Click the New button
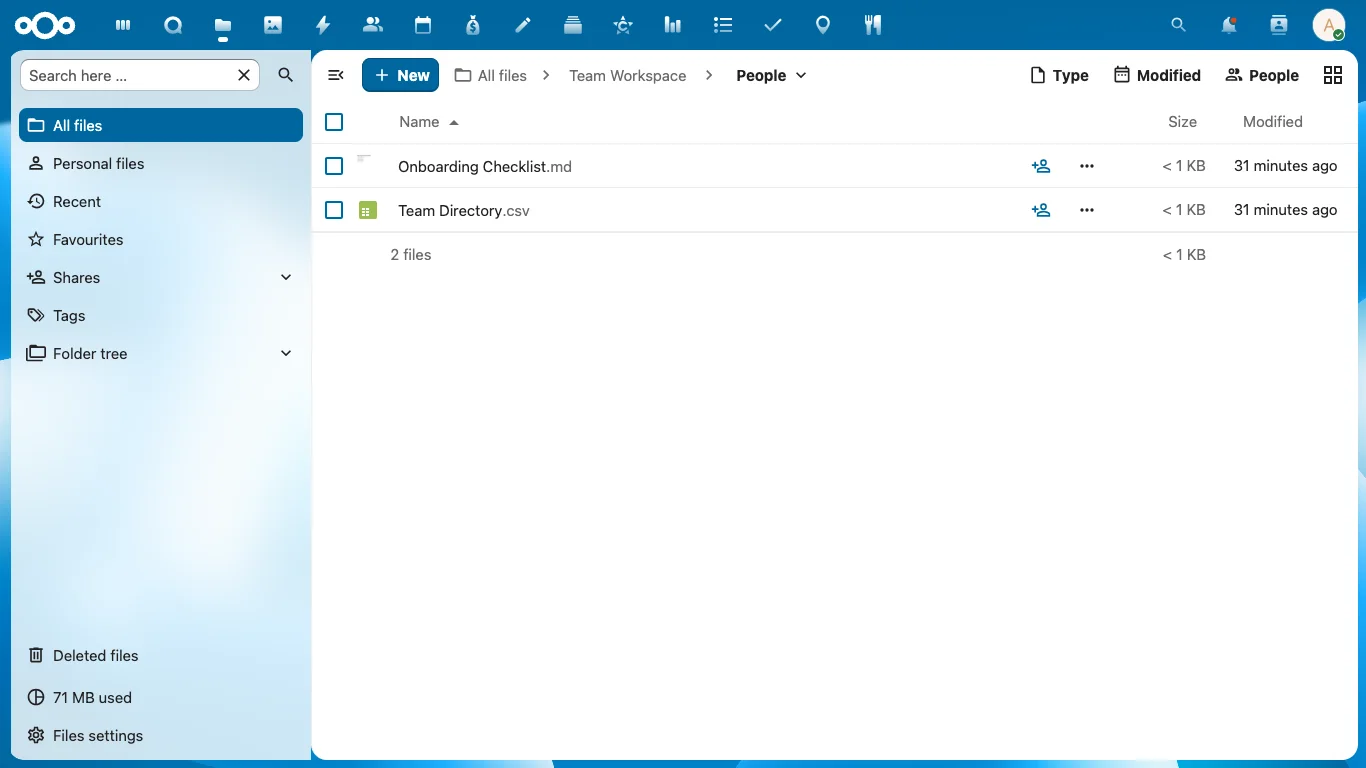 pyautogui.click(x=401, y=75)
